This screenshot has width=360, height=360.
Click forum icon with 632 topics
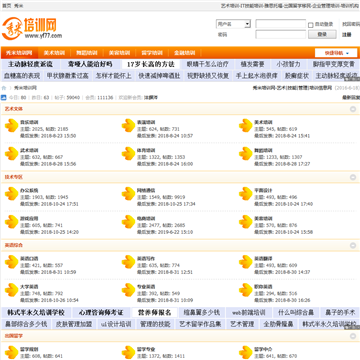[x=11, y=153]
